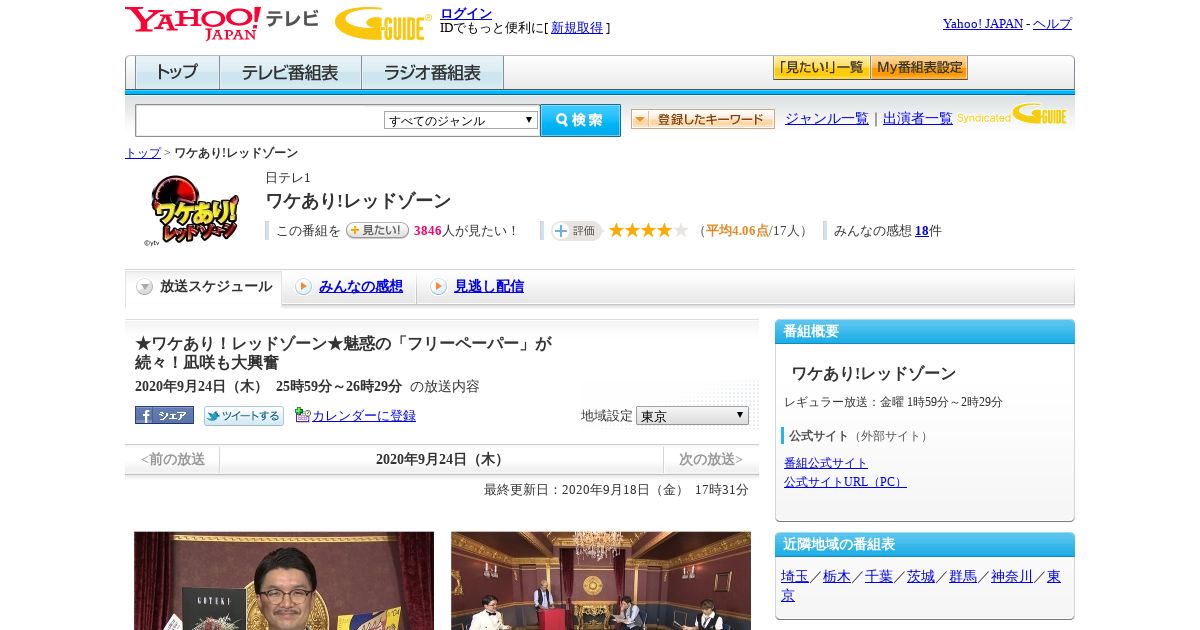The height and width of the screenshot is (630, 1200).
Task: Select the トップ navigation tab
Action: click(177, 73)
